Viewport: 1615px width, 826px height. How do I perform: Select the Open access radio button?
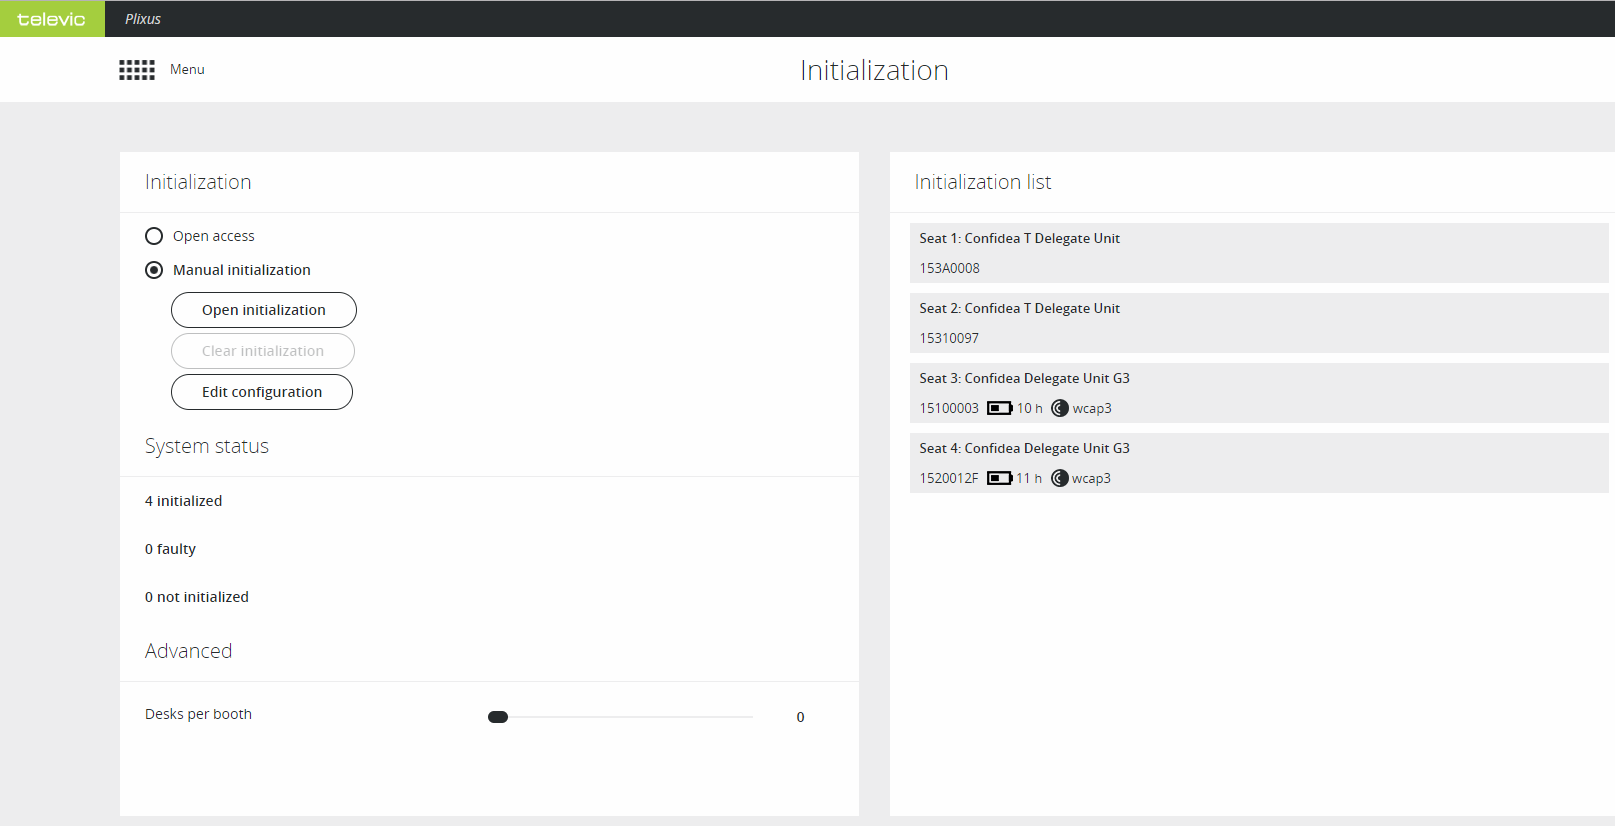pos(154,236)
